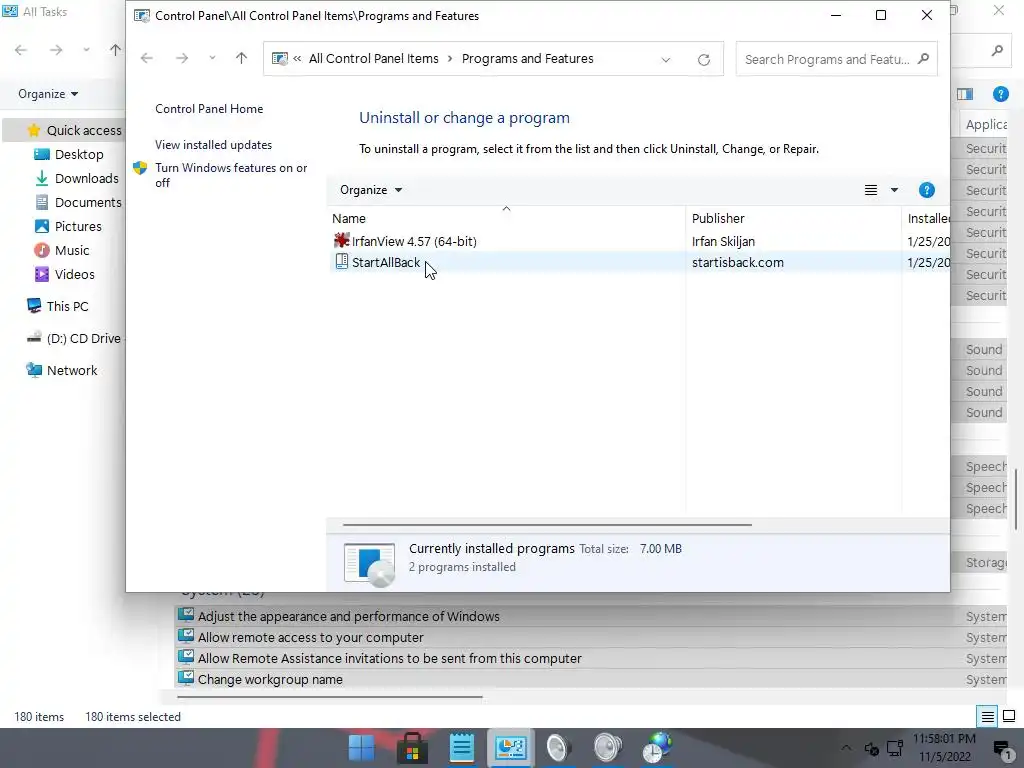Click the network tray icon
The width and height of the screenshot is (1024, 768).
point(895,748)
